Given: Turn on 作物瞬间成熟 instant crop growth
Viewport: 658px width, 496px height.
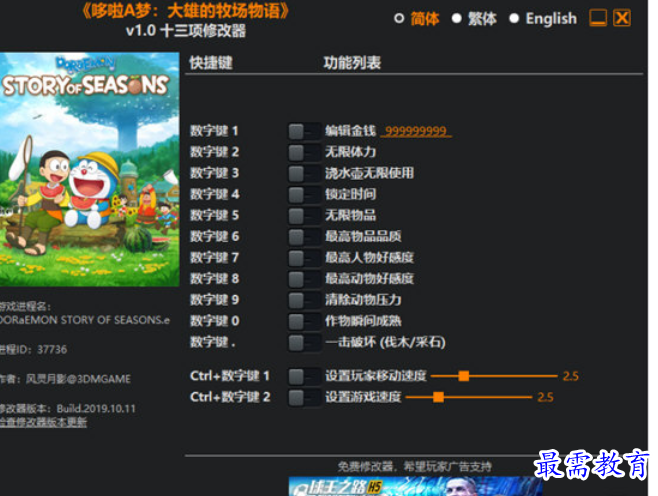Looking at the screenshot, I should (304, 321).
